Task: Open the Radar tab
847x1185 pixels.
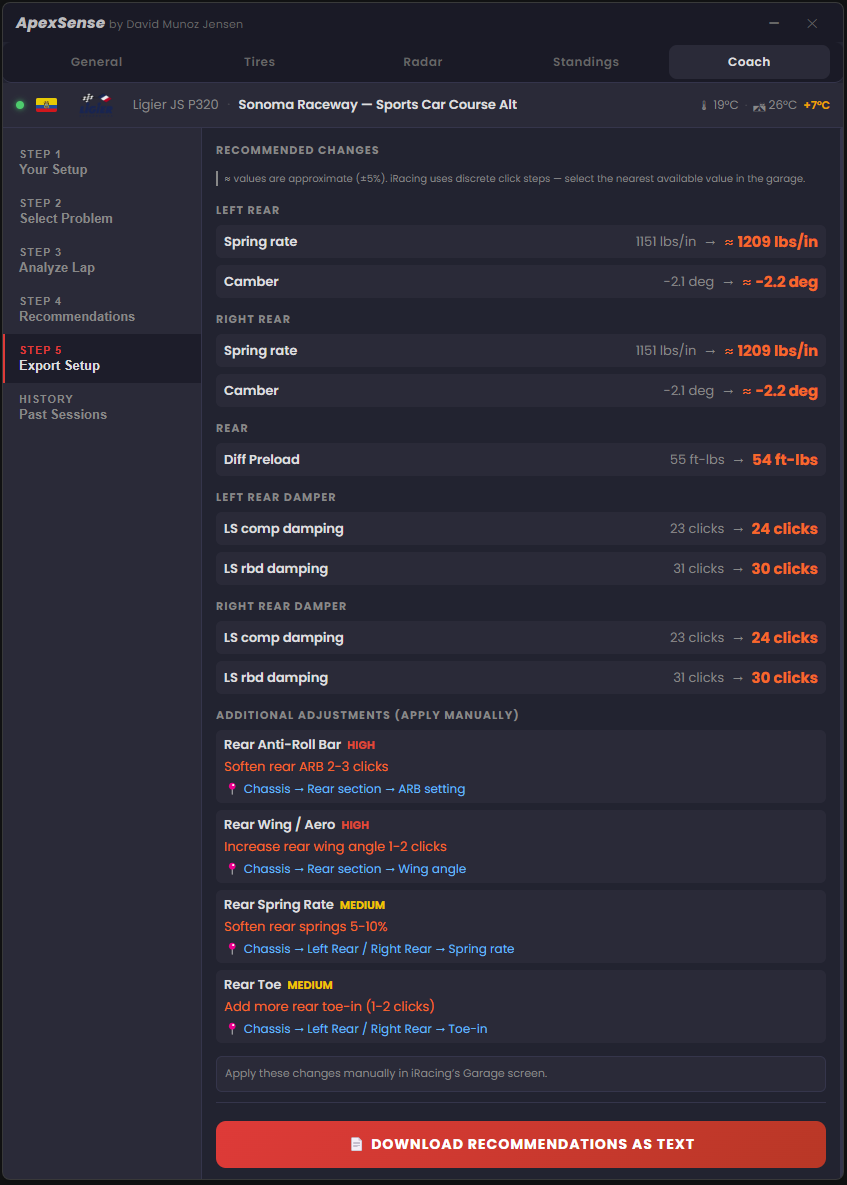Action: [x=422, y=61]
